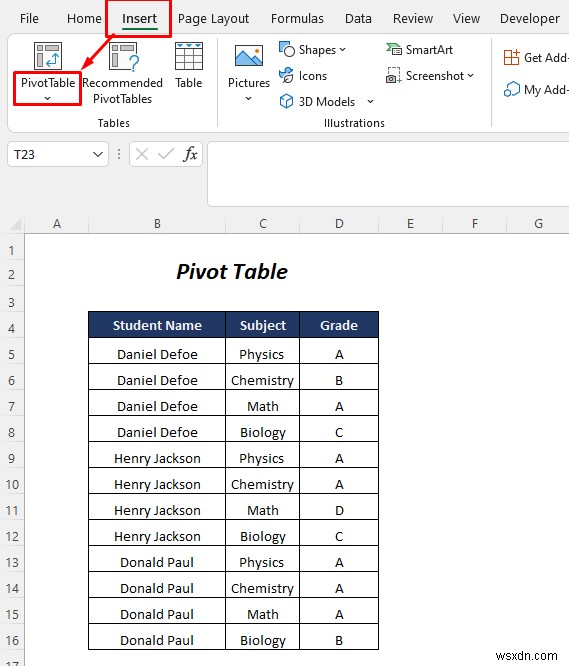Image resolution: width=569 pixels, height=666 pixels.
Task: Click inside the formula bar field
Action: [388, 174]
